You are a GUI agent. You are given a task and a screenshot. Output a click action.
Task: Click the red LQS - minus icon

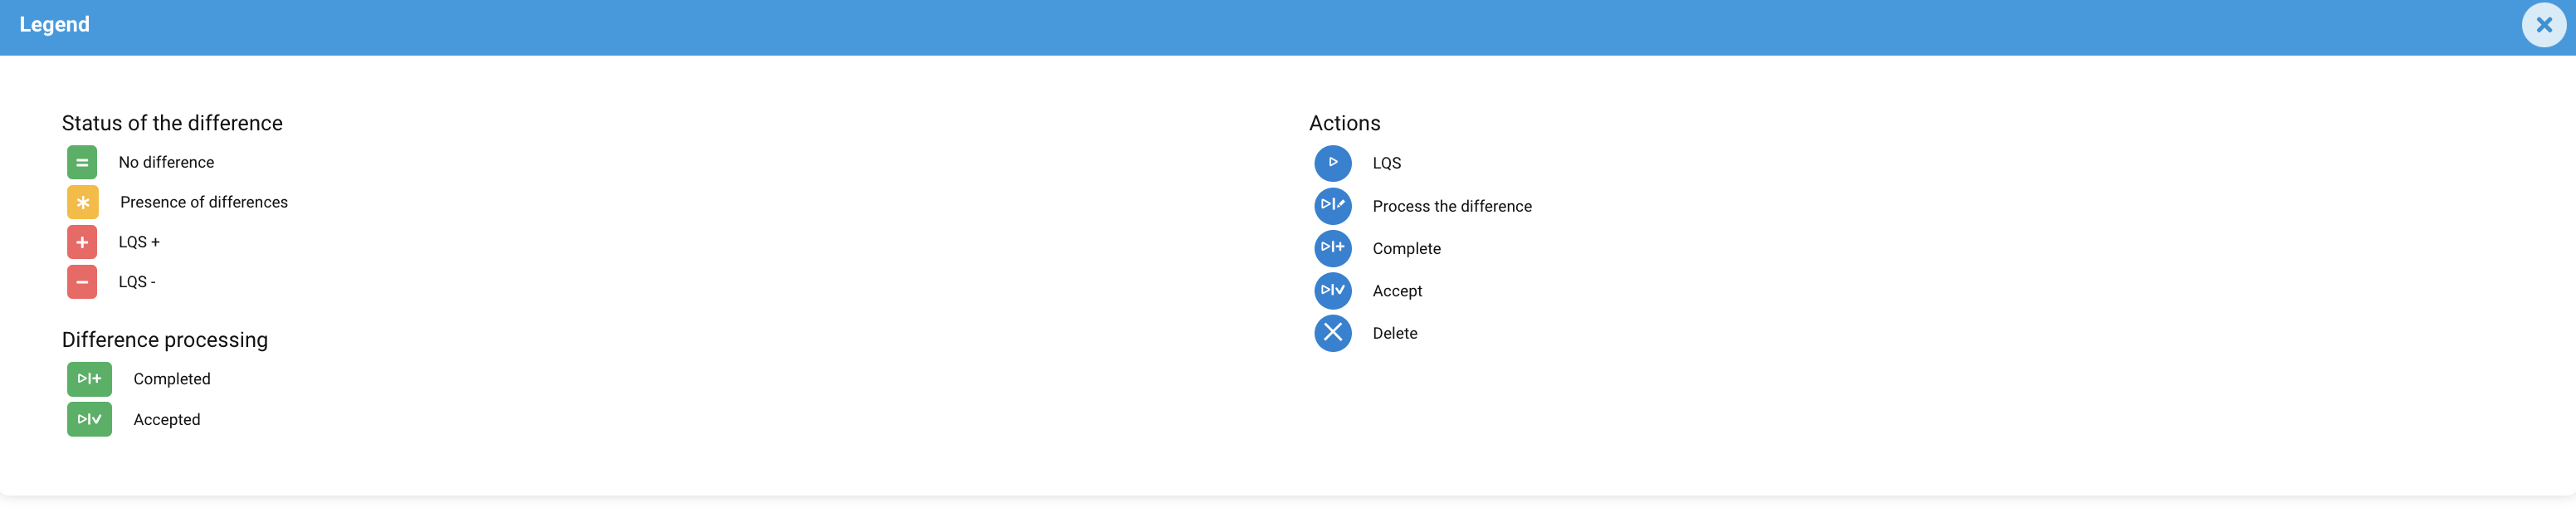(x=82, y=282)
